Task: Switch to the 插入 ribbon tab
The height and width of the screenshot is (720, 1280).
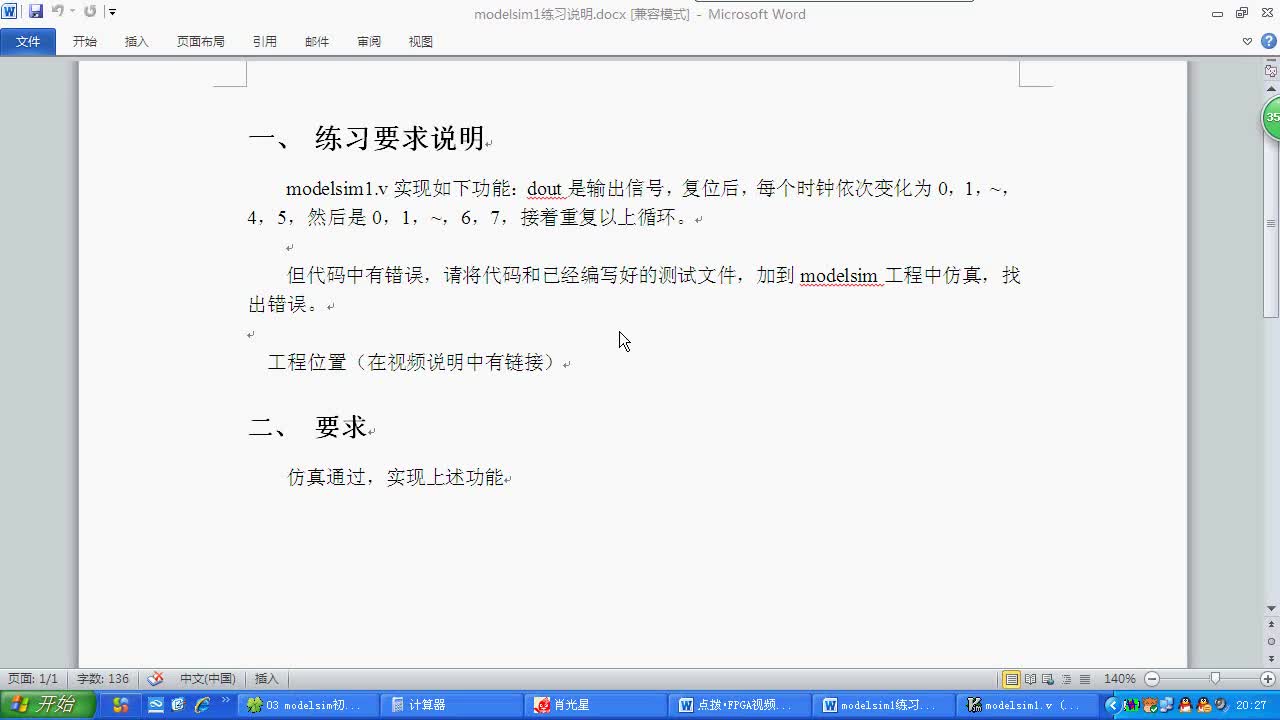Action: click(x=137, y=41)
